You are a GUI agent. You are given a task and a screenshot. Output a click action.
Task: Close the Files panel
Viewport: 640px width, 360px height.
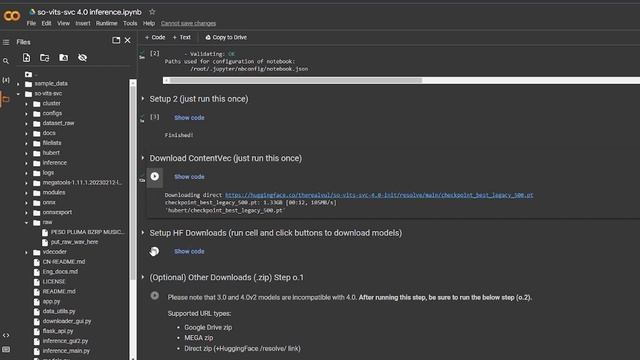tap(128, 40)
